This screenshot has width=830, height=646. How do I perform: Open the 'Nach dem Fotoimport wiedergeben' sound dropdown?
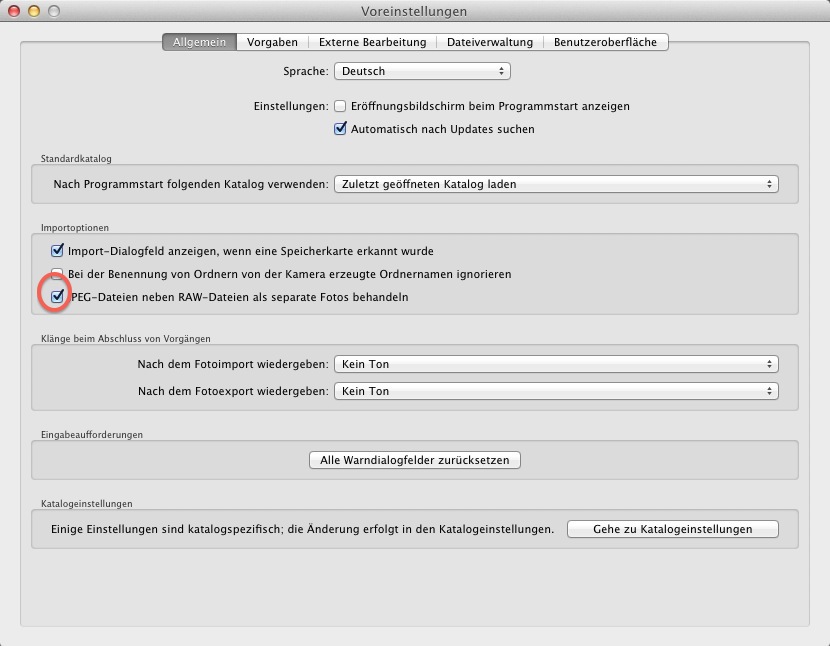click(x=556, y=364)
